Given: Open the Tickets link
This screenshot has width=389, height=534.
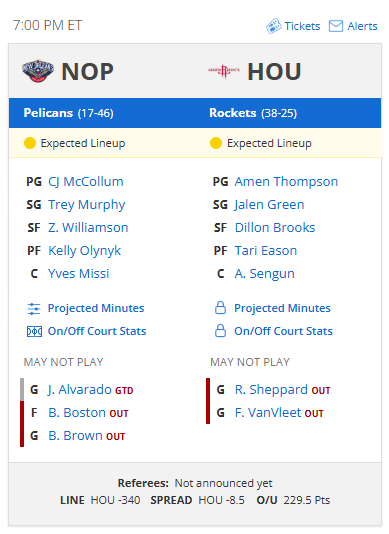Looking at the screenshot, I should pyautogui.click(x=302, y=26).
